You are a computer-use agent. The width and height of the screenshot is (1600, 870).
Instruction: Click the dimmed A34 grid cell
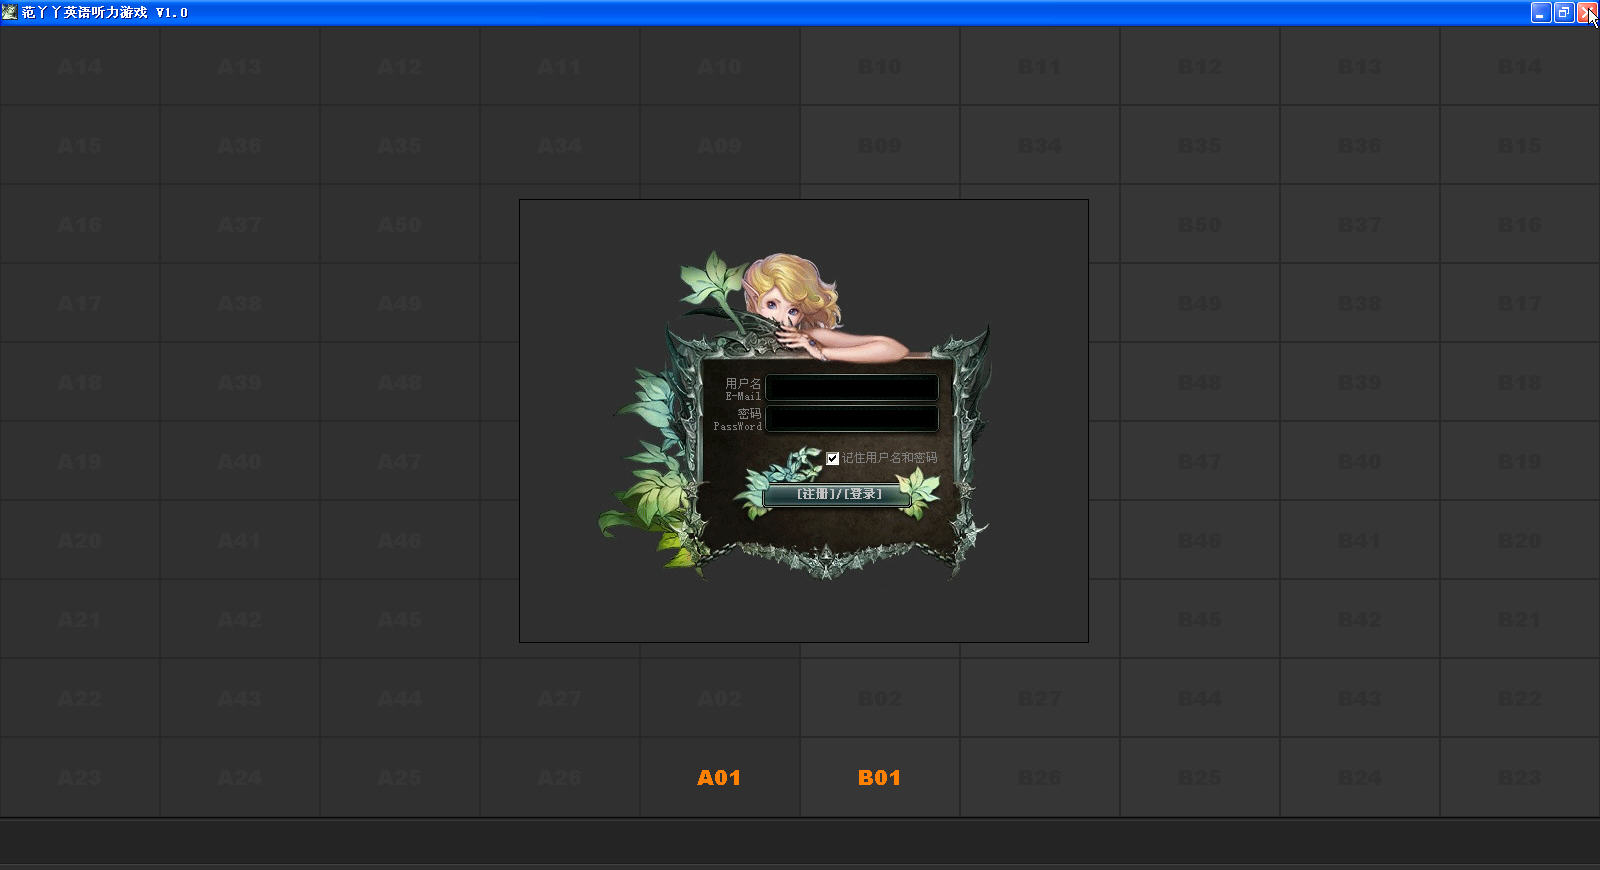pos(560,145)
